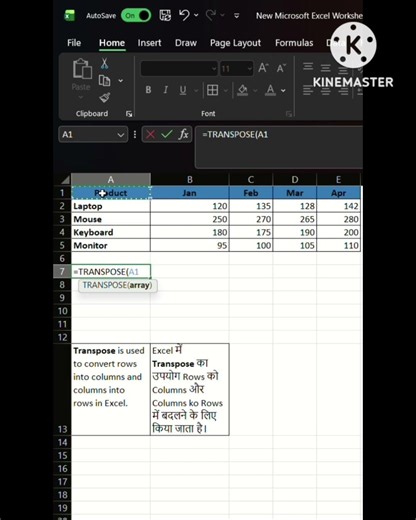
Task: Click cell with value 142
Action: 338,206
